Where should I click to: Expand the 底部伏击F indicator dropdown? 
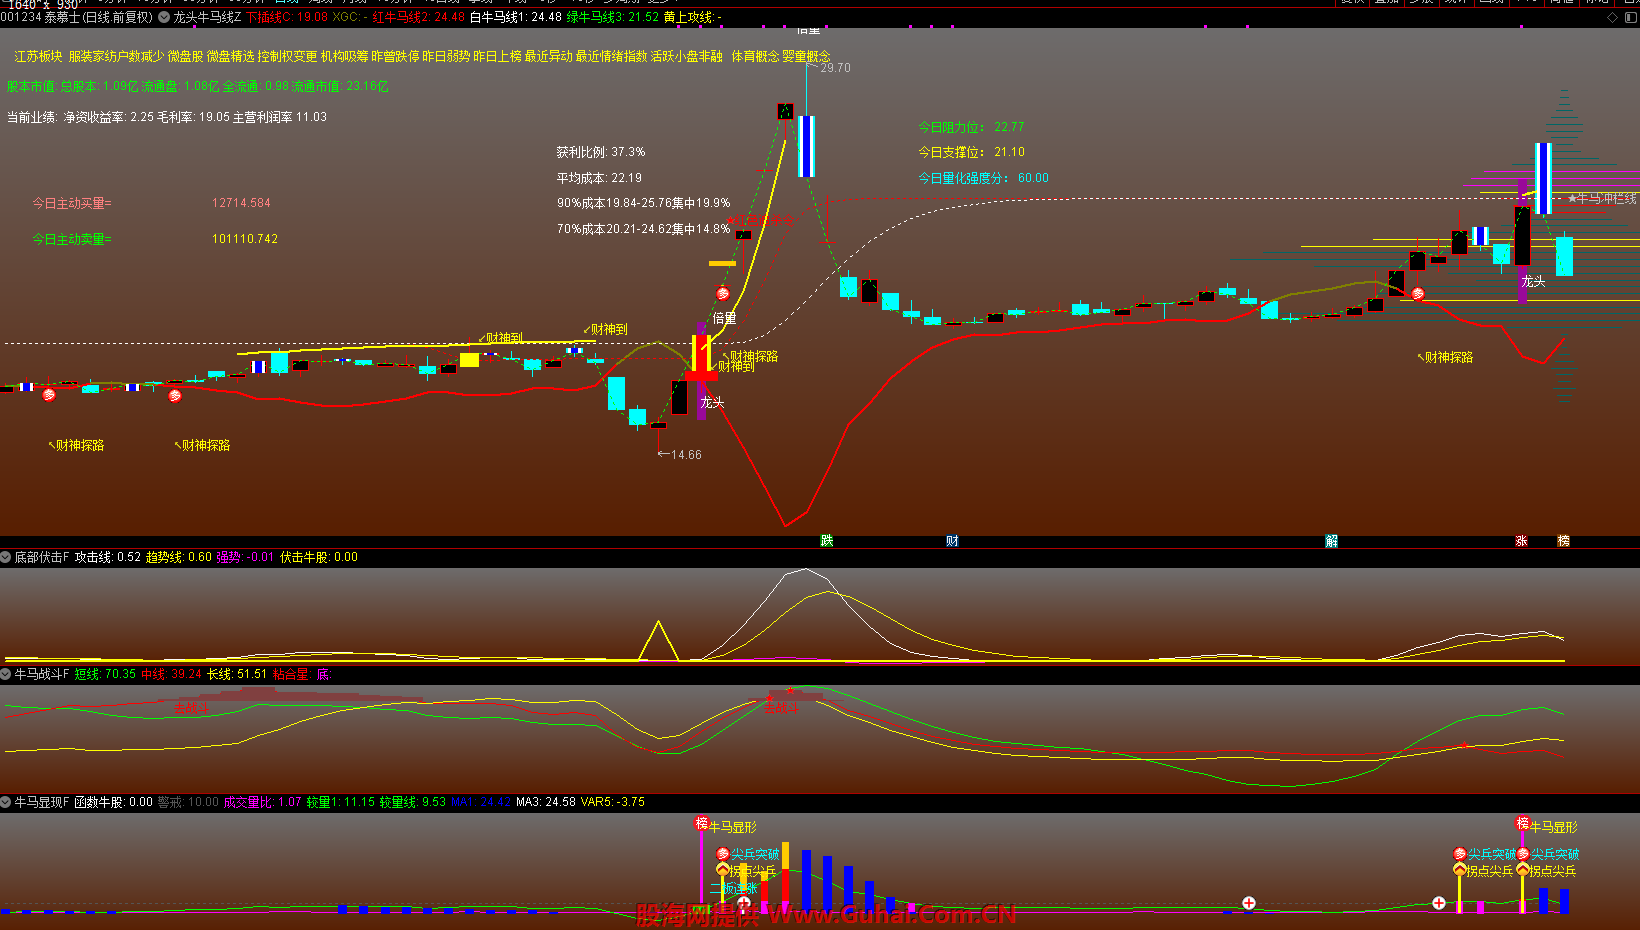[x=6, y=557]
